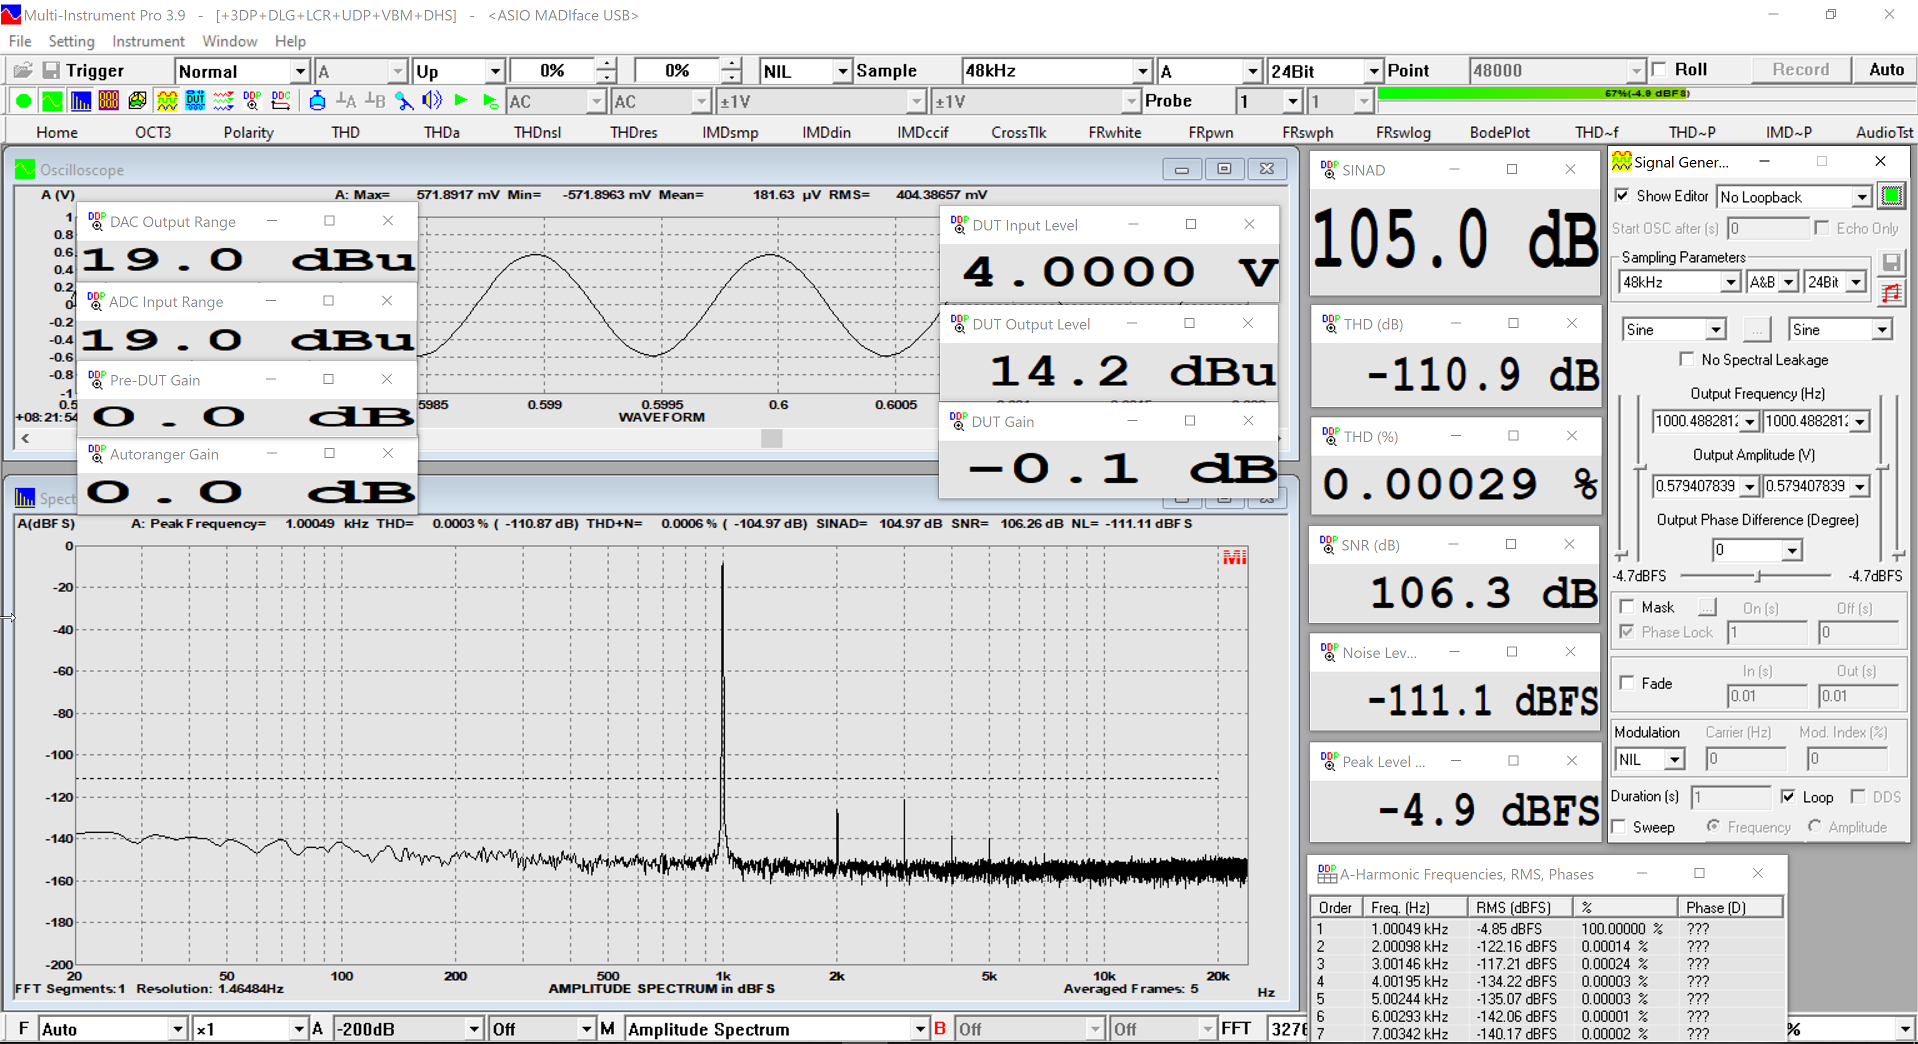Open the Instrument menu
This screenshot has height=1044, width=1918.
tap(148, 41)
